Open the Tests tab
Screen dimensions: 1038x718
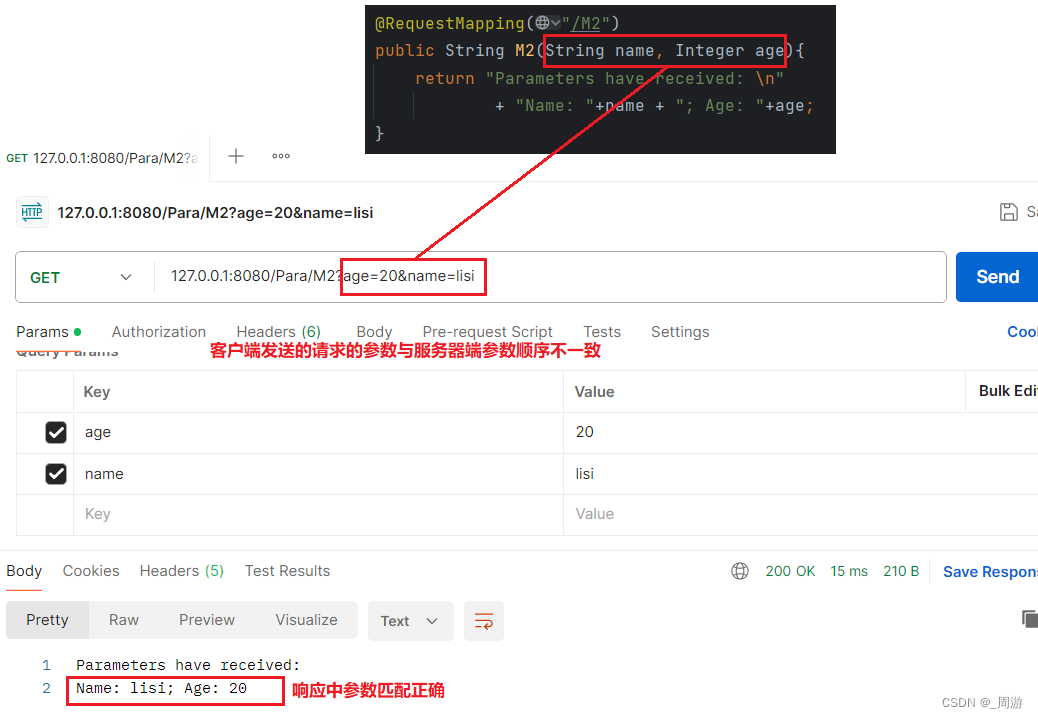click(602, 332)
